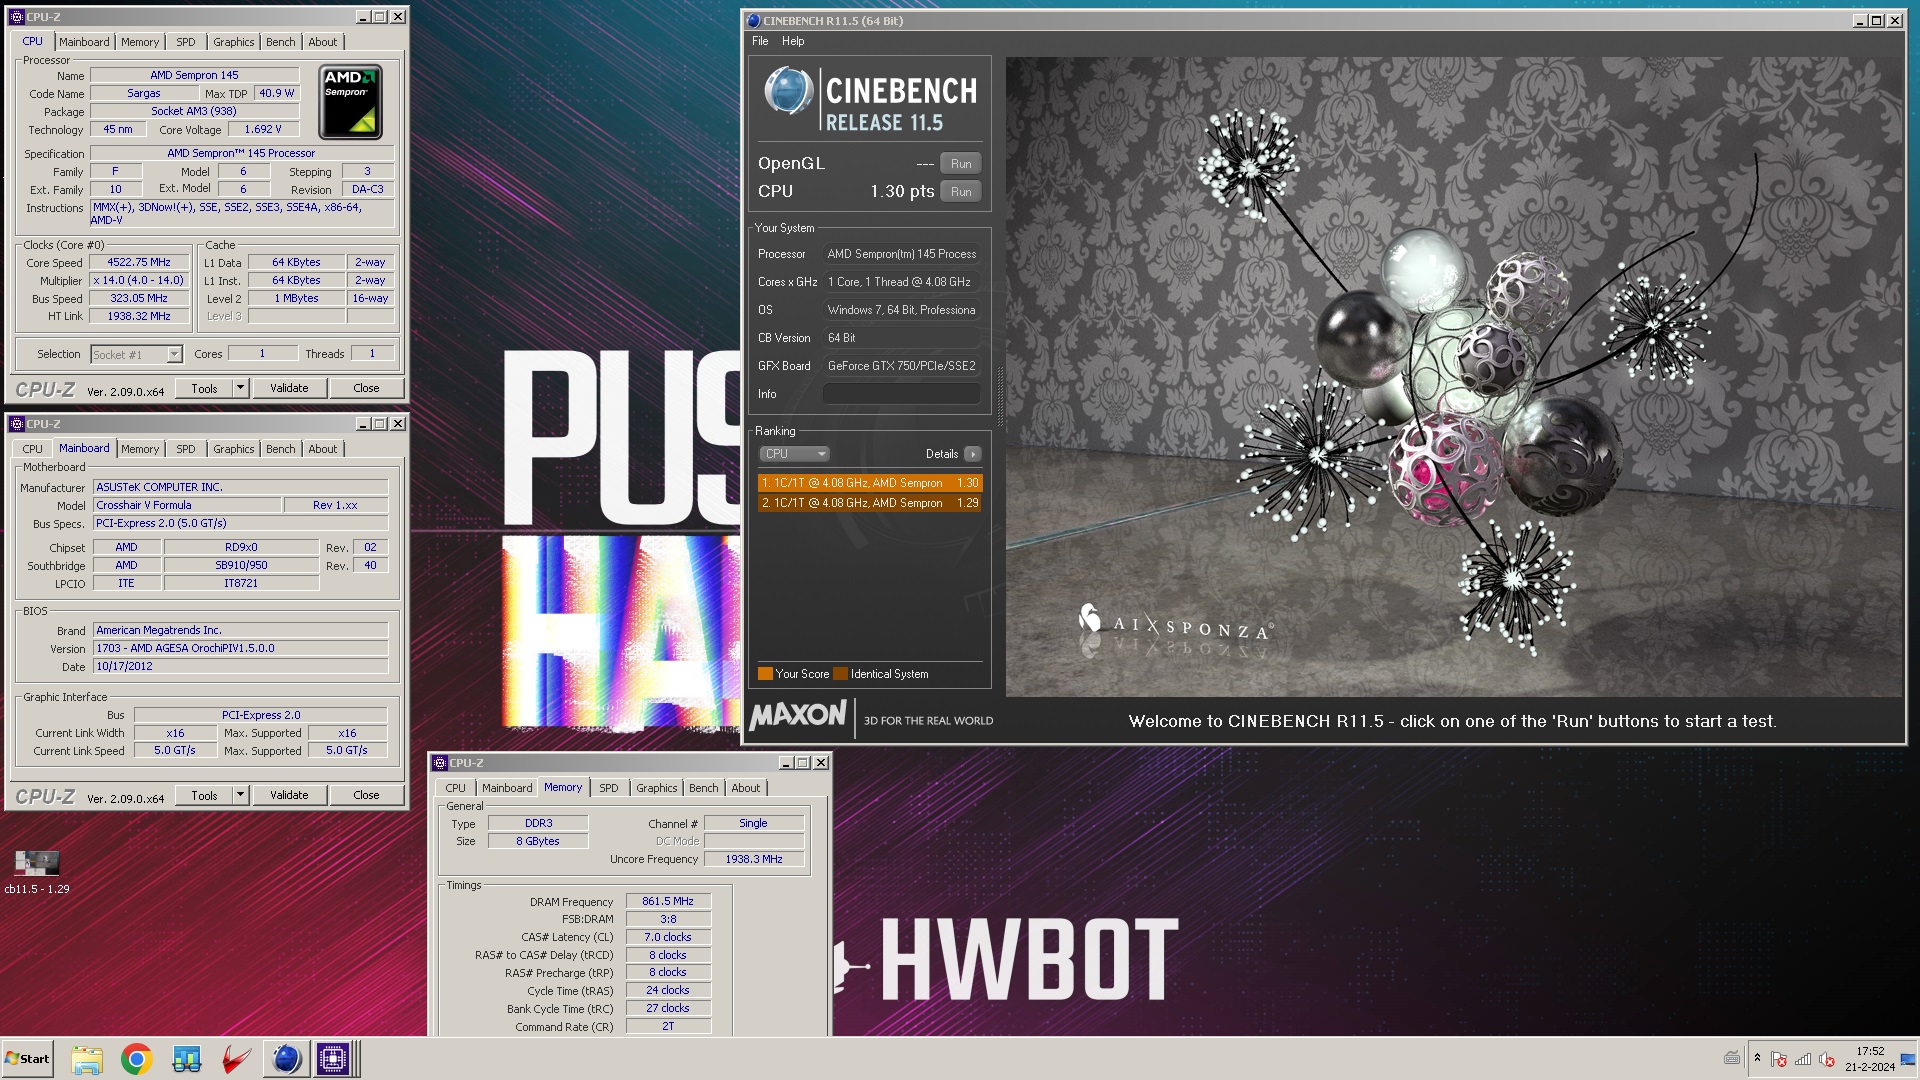1920x1080 pixels.
Task: Open the Geekbench icon on the taskbar
Action: [x=187, y=1059]
